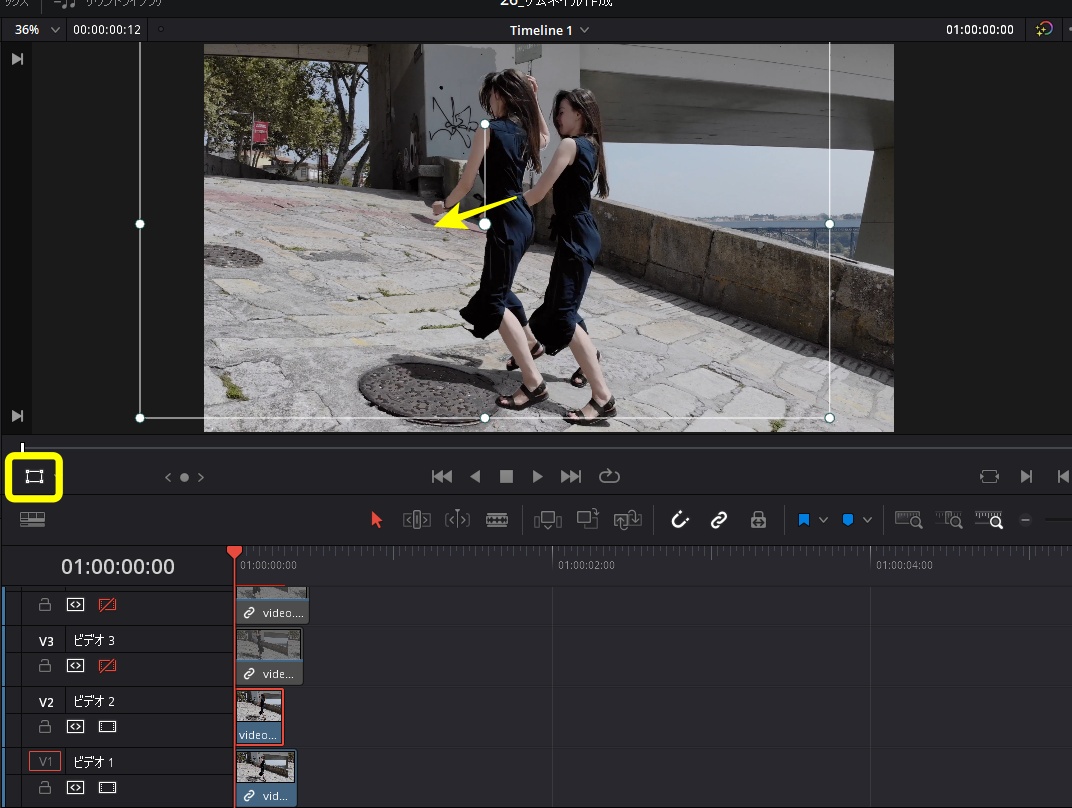The image size is (1072, 808).
Task: Lock the ビデオ 2 track
Action: [x=44, y=726]
